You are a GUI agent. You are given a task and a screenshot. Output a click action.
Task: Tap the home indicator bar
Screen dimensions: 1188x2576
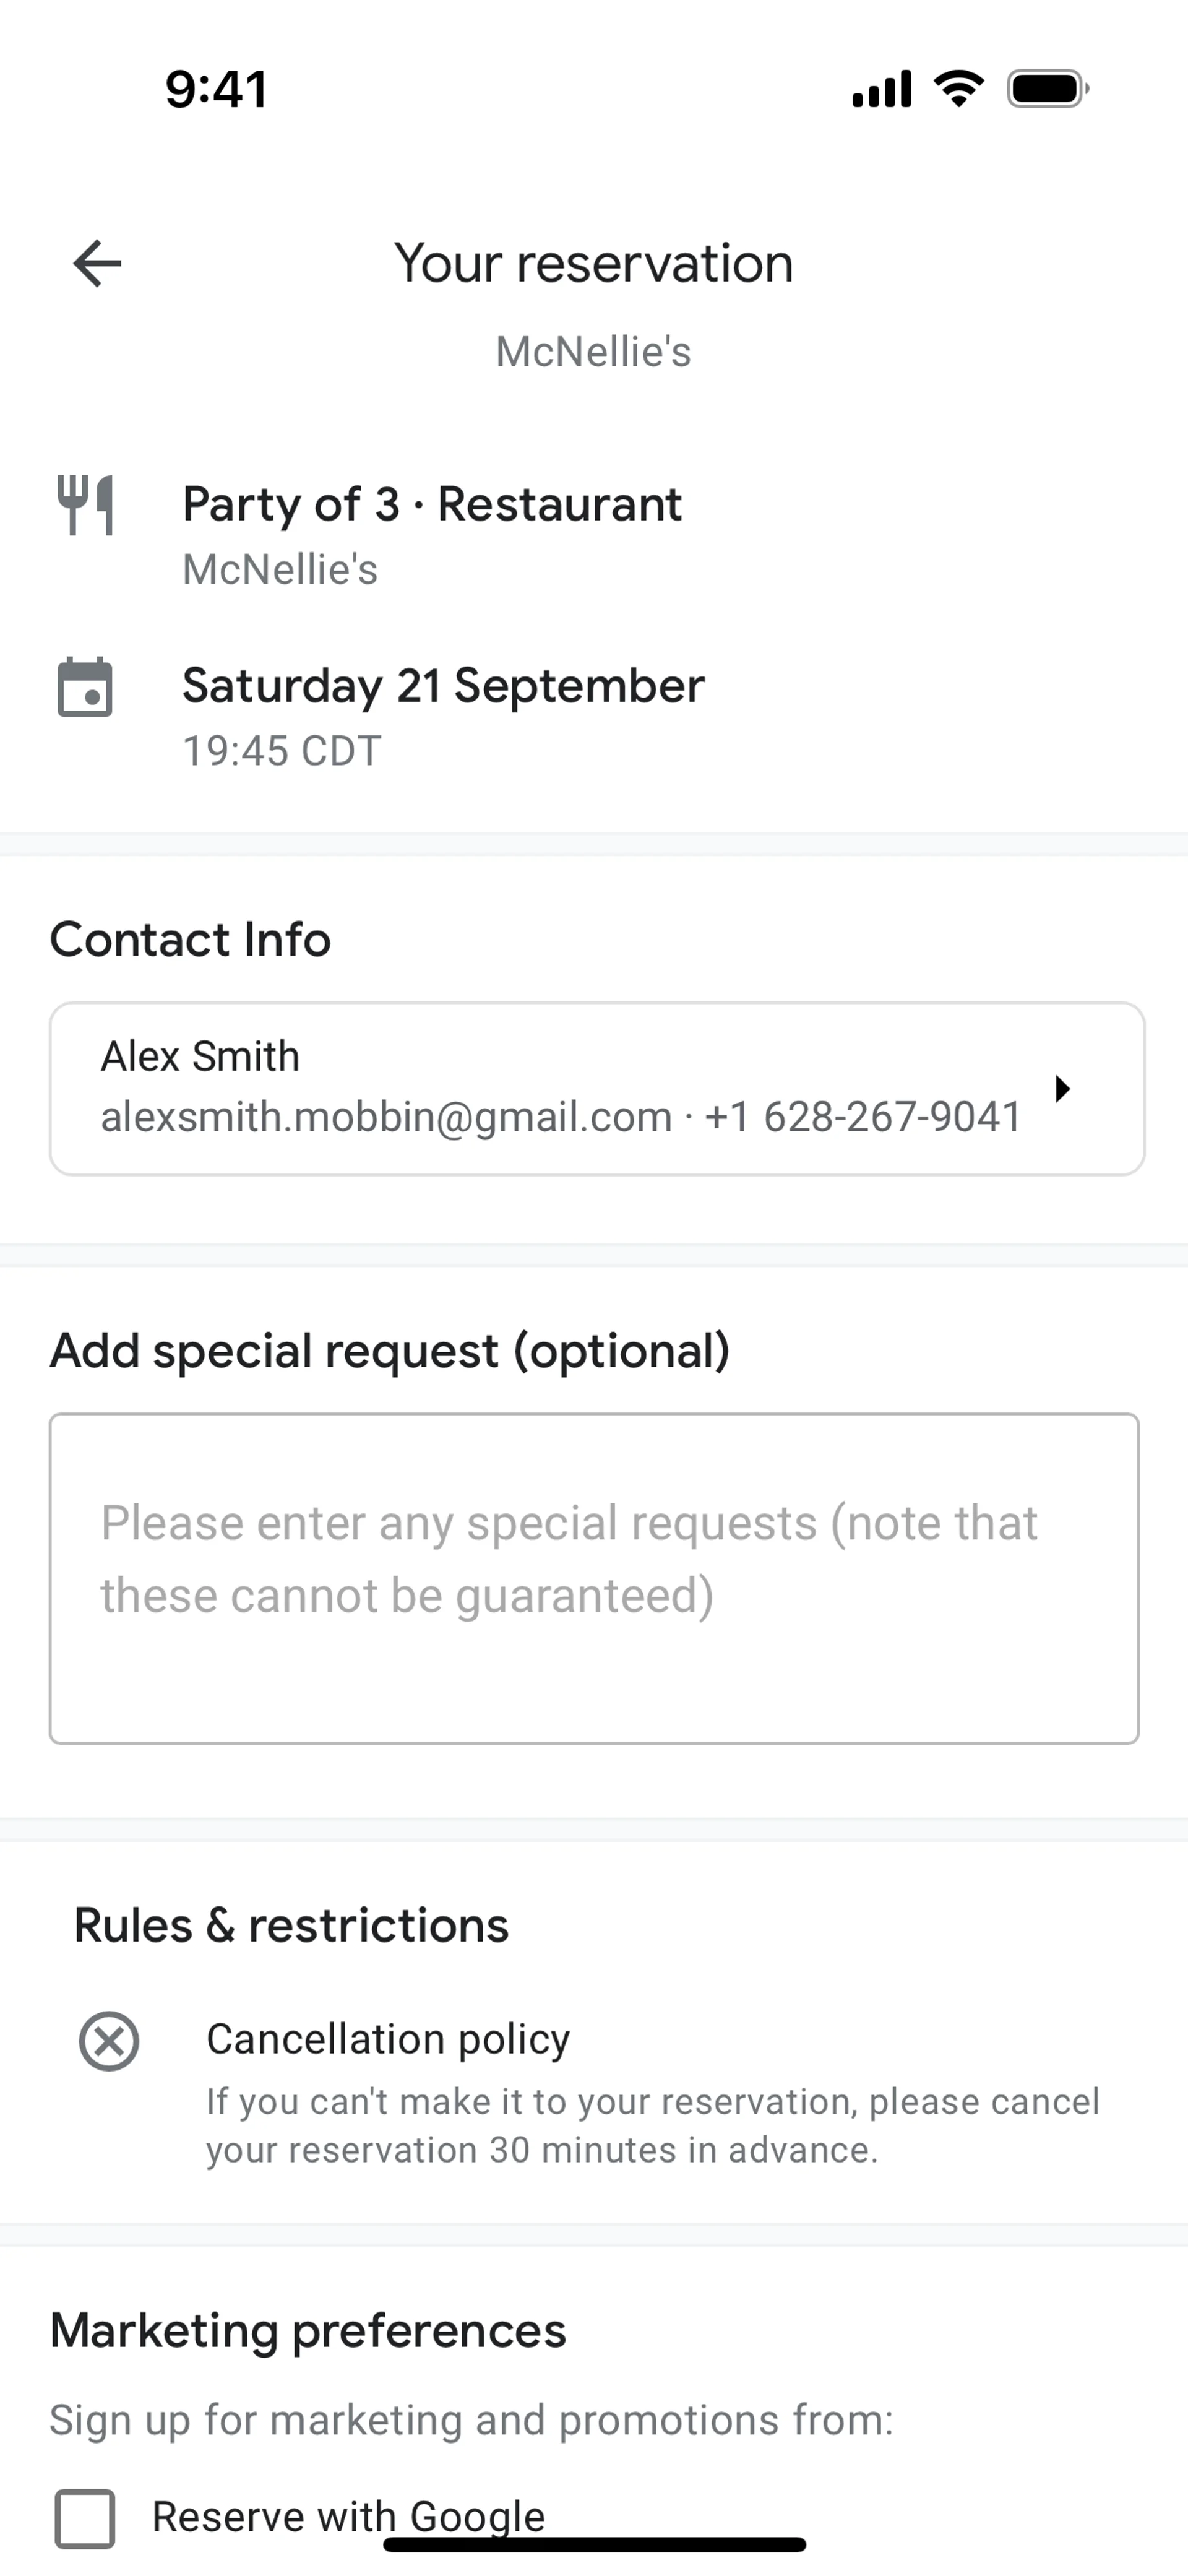pyautogui.click(x=594, y=2544)
